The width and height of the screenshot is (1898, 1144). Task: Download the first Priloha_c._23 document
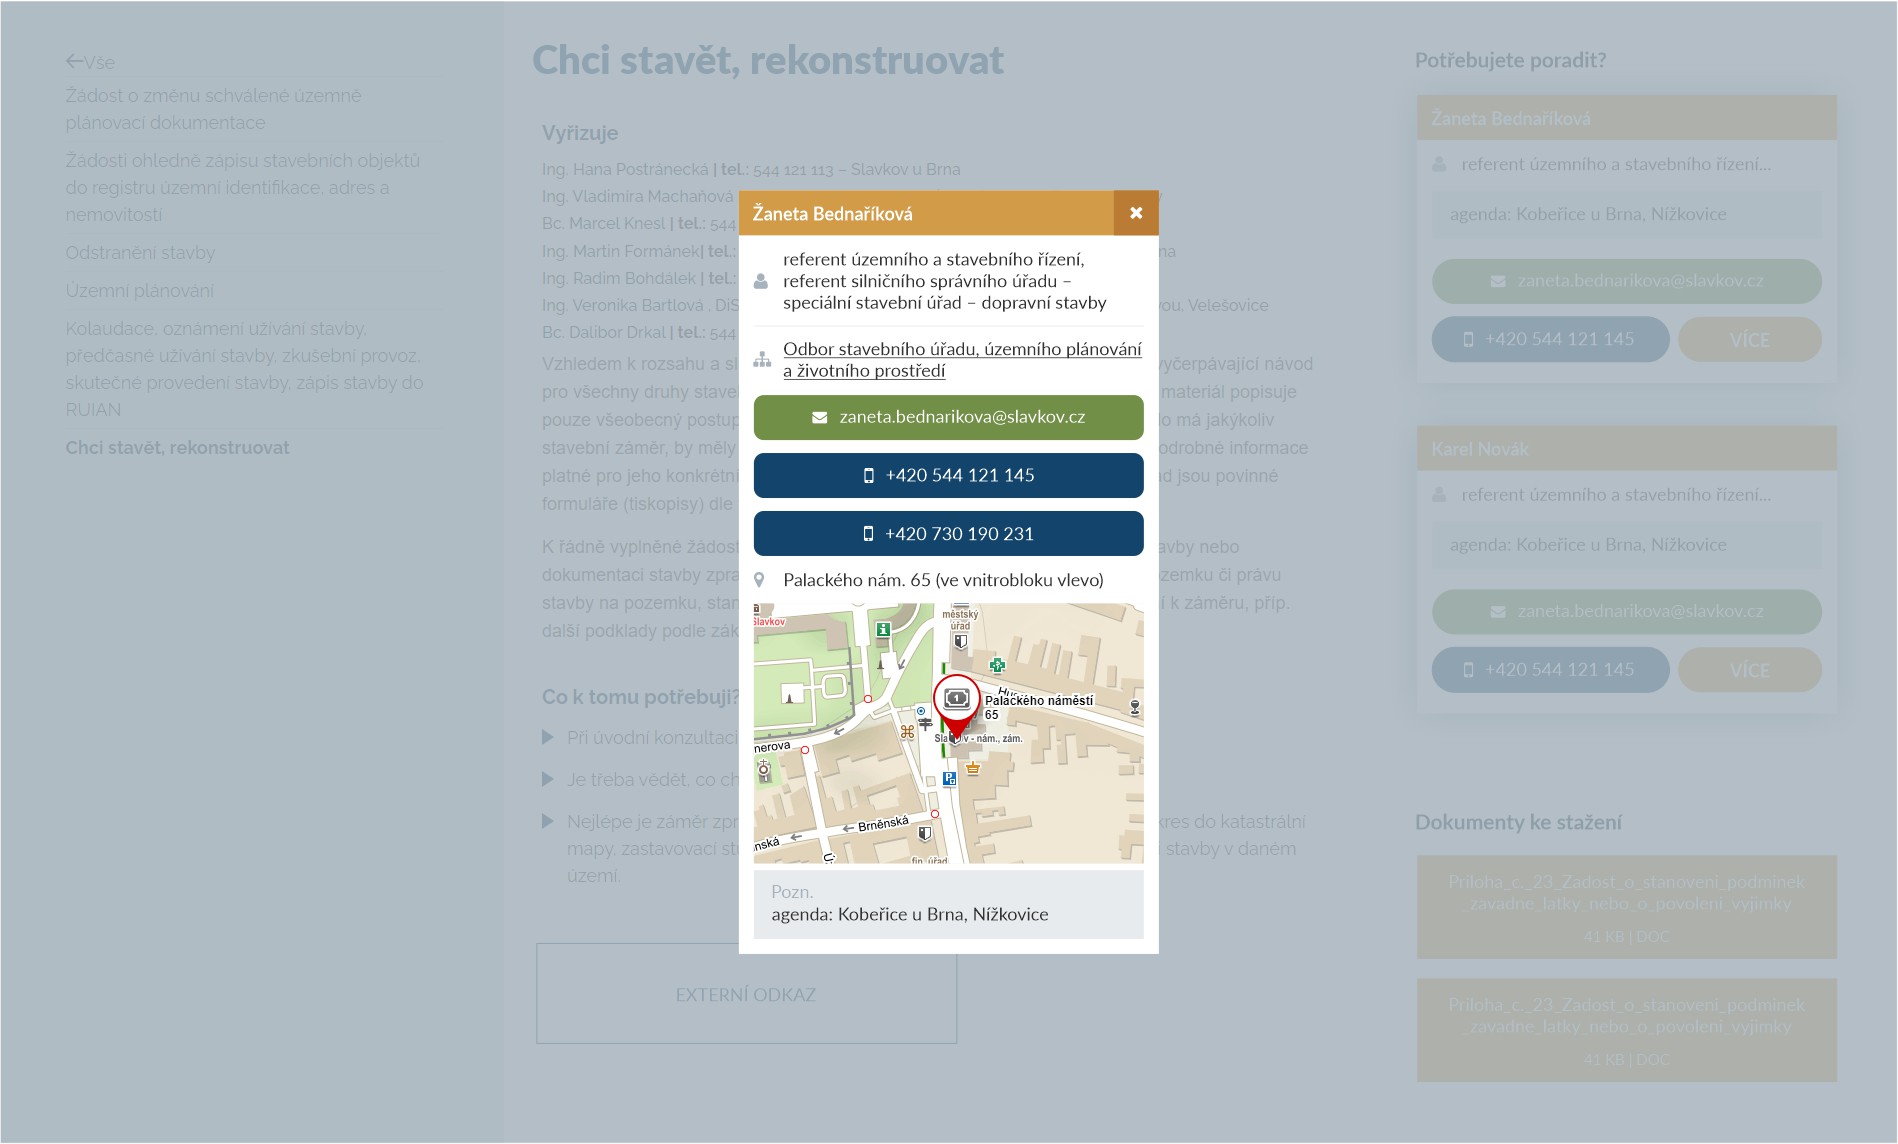pyautogui.click(x=1626, y=907)
